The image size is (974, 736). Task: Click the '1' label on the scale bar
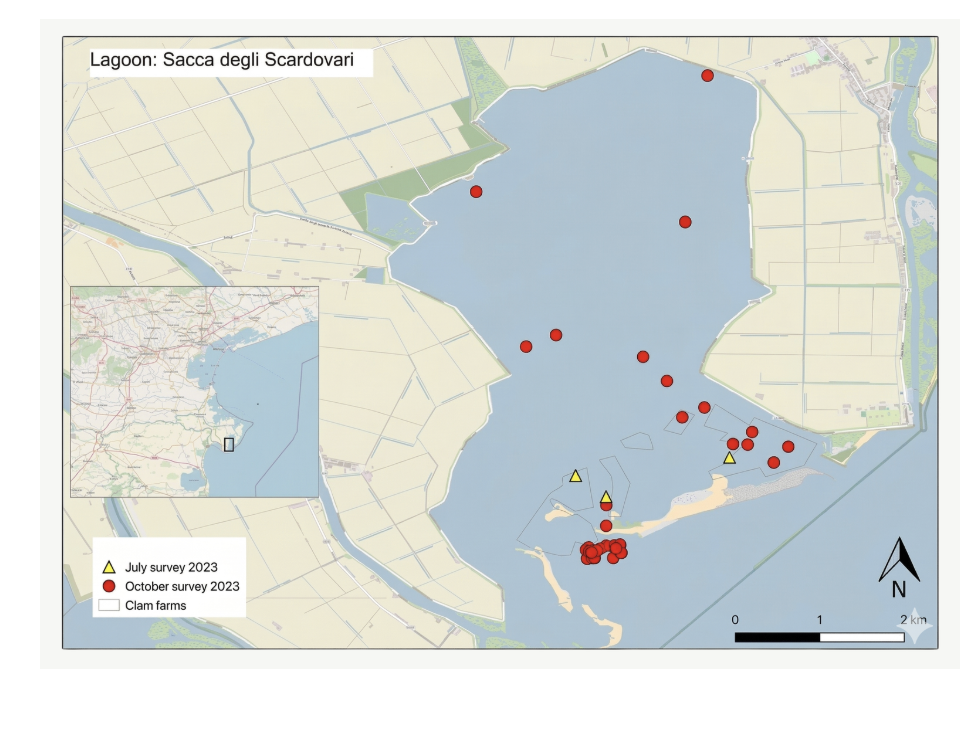(819, 620)
